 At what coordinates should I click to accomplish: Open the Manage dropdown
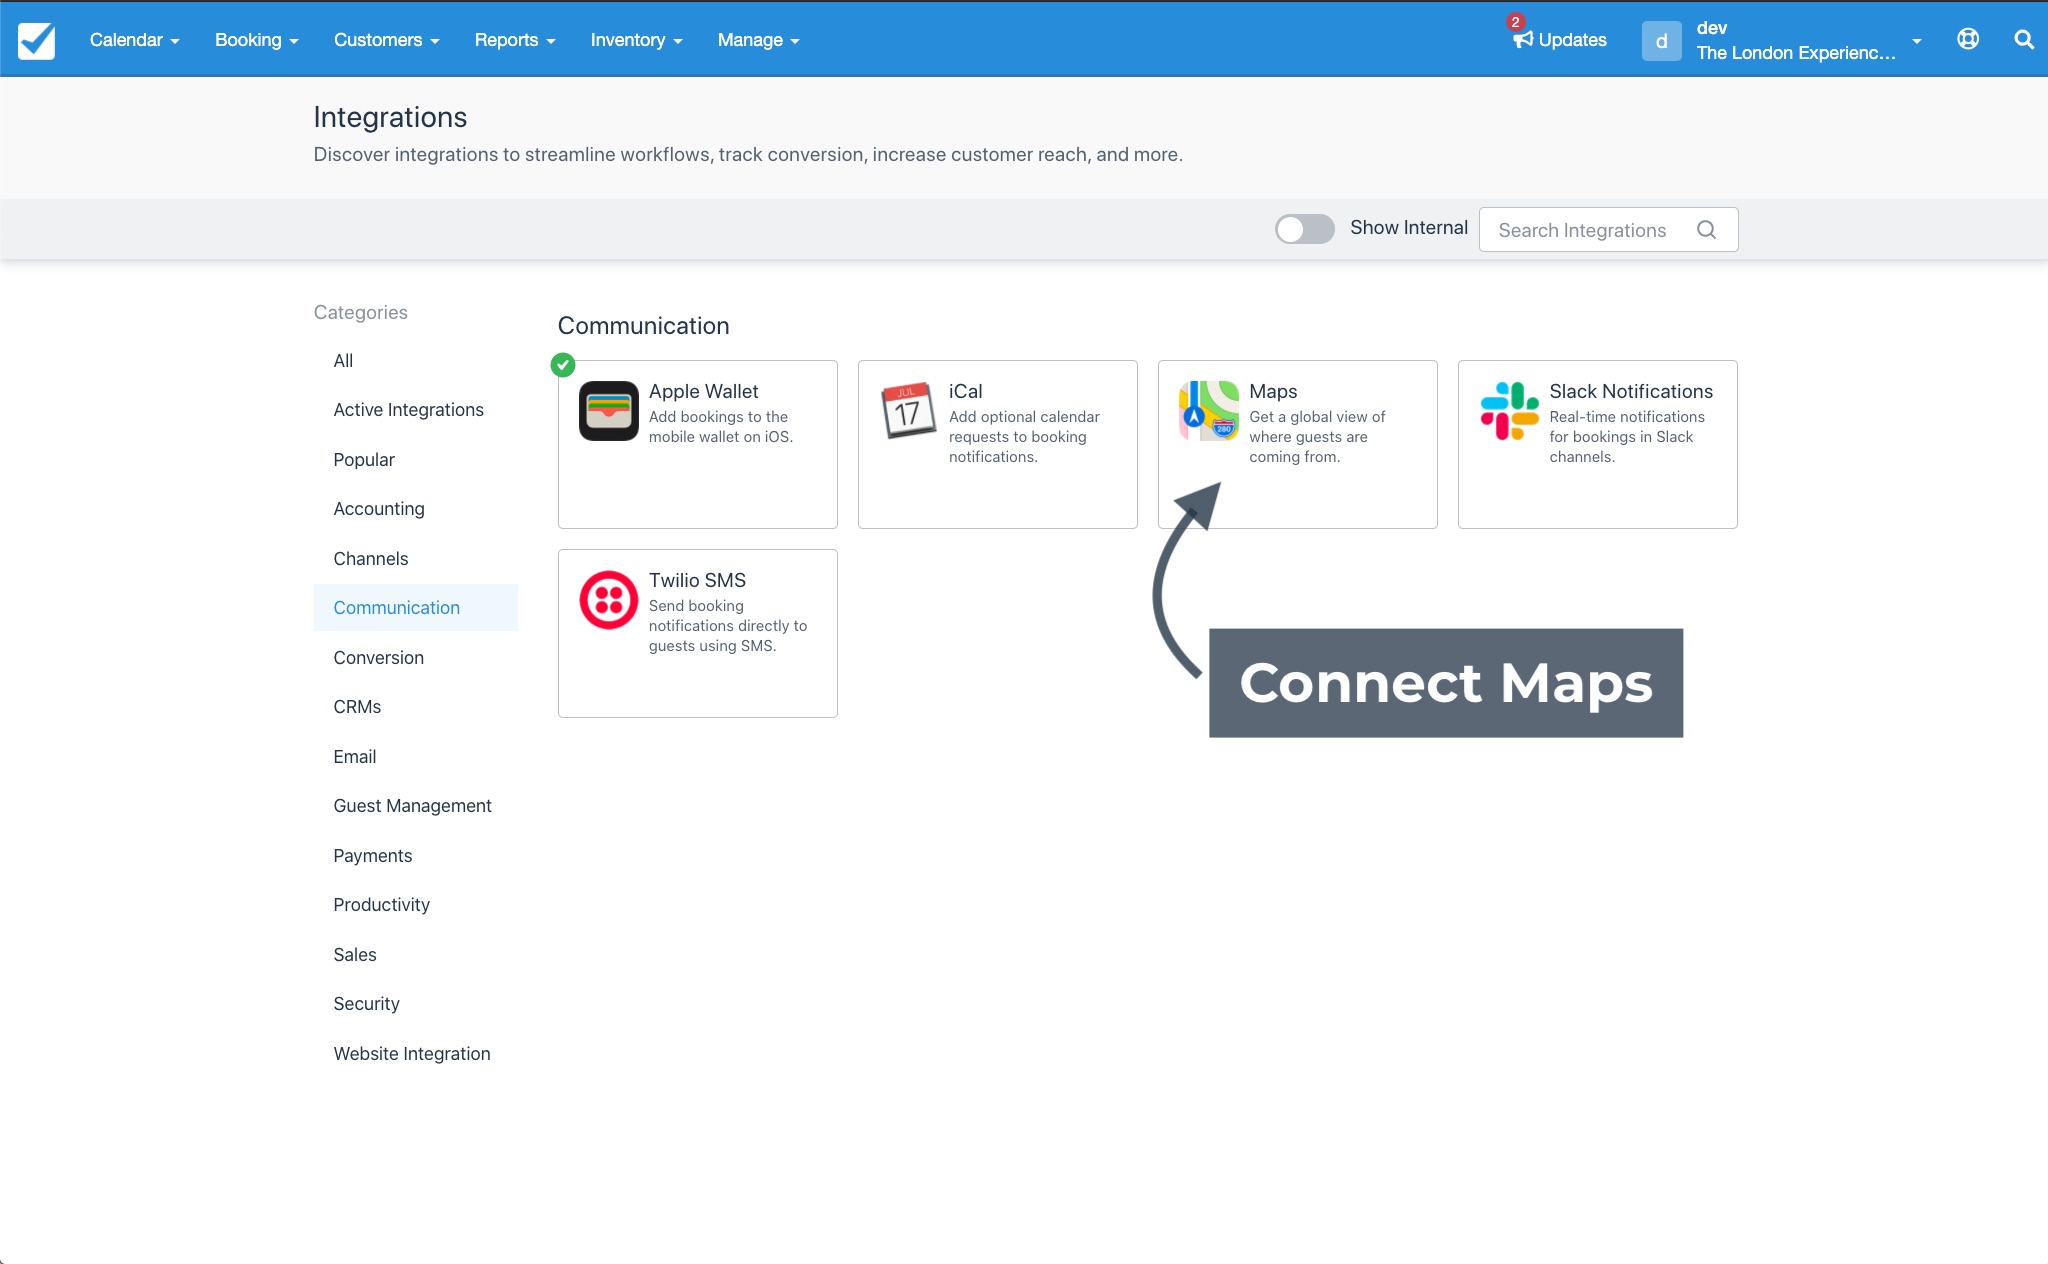[x=758, y=40]
